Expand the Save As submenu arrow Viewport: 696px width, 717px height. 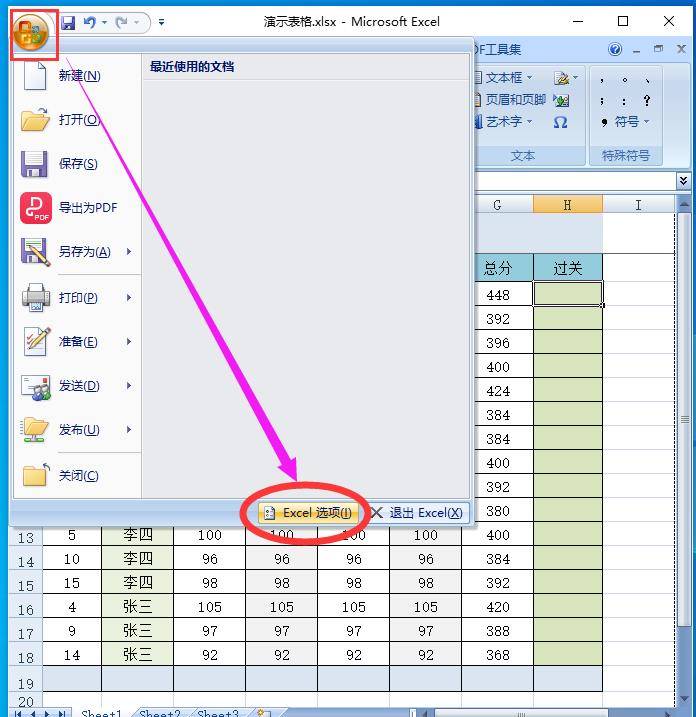pyautogui.click(x=129, y=251)
